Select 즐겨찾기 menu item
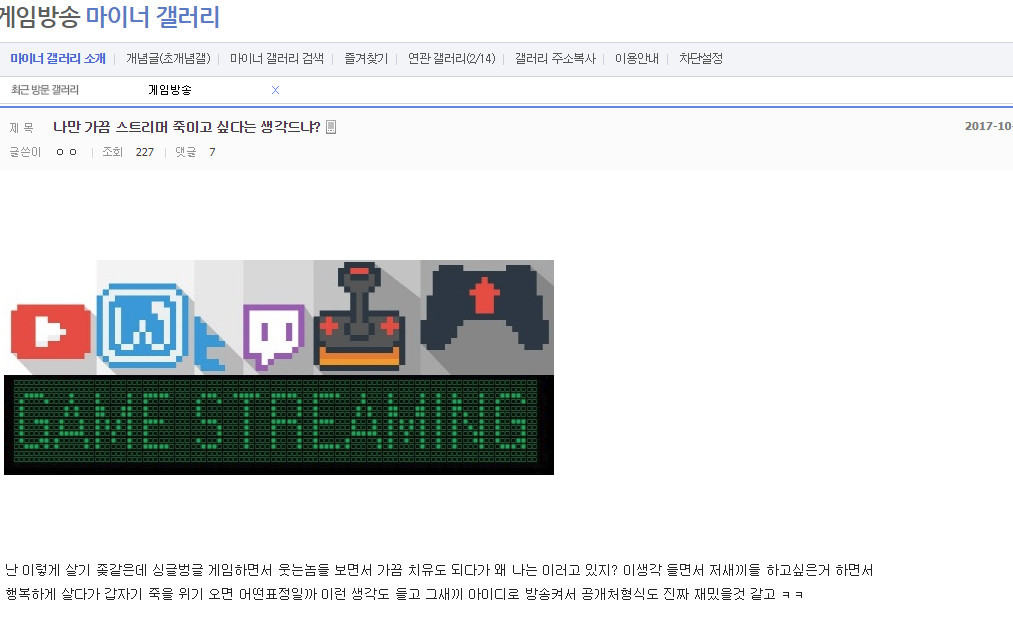1013x635 pixels. 366,59
